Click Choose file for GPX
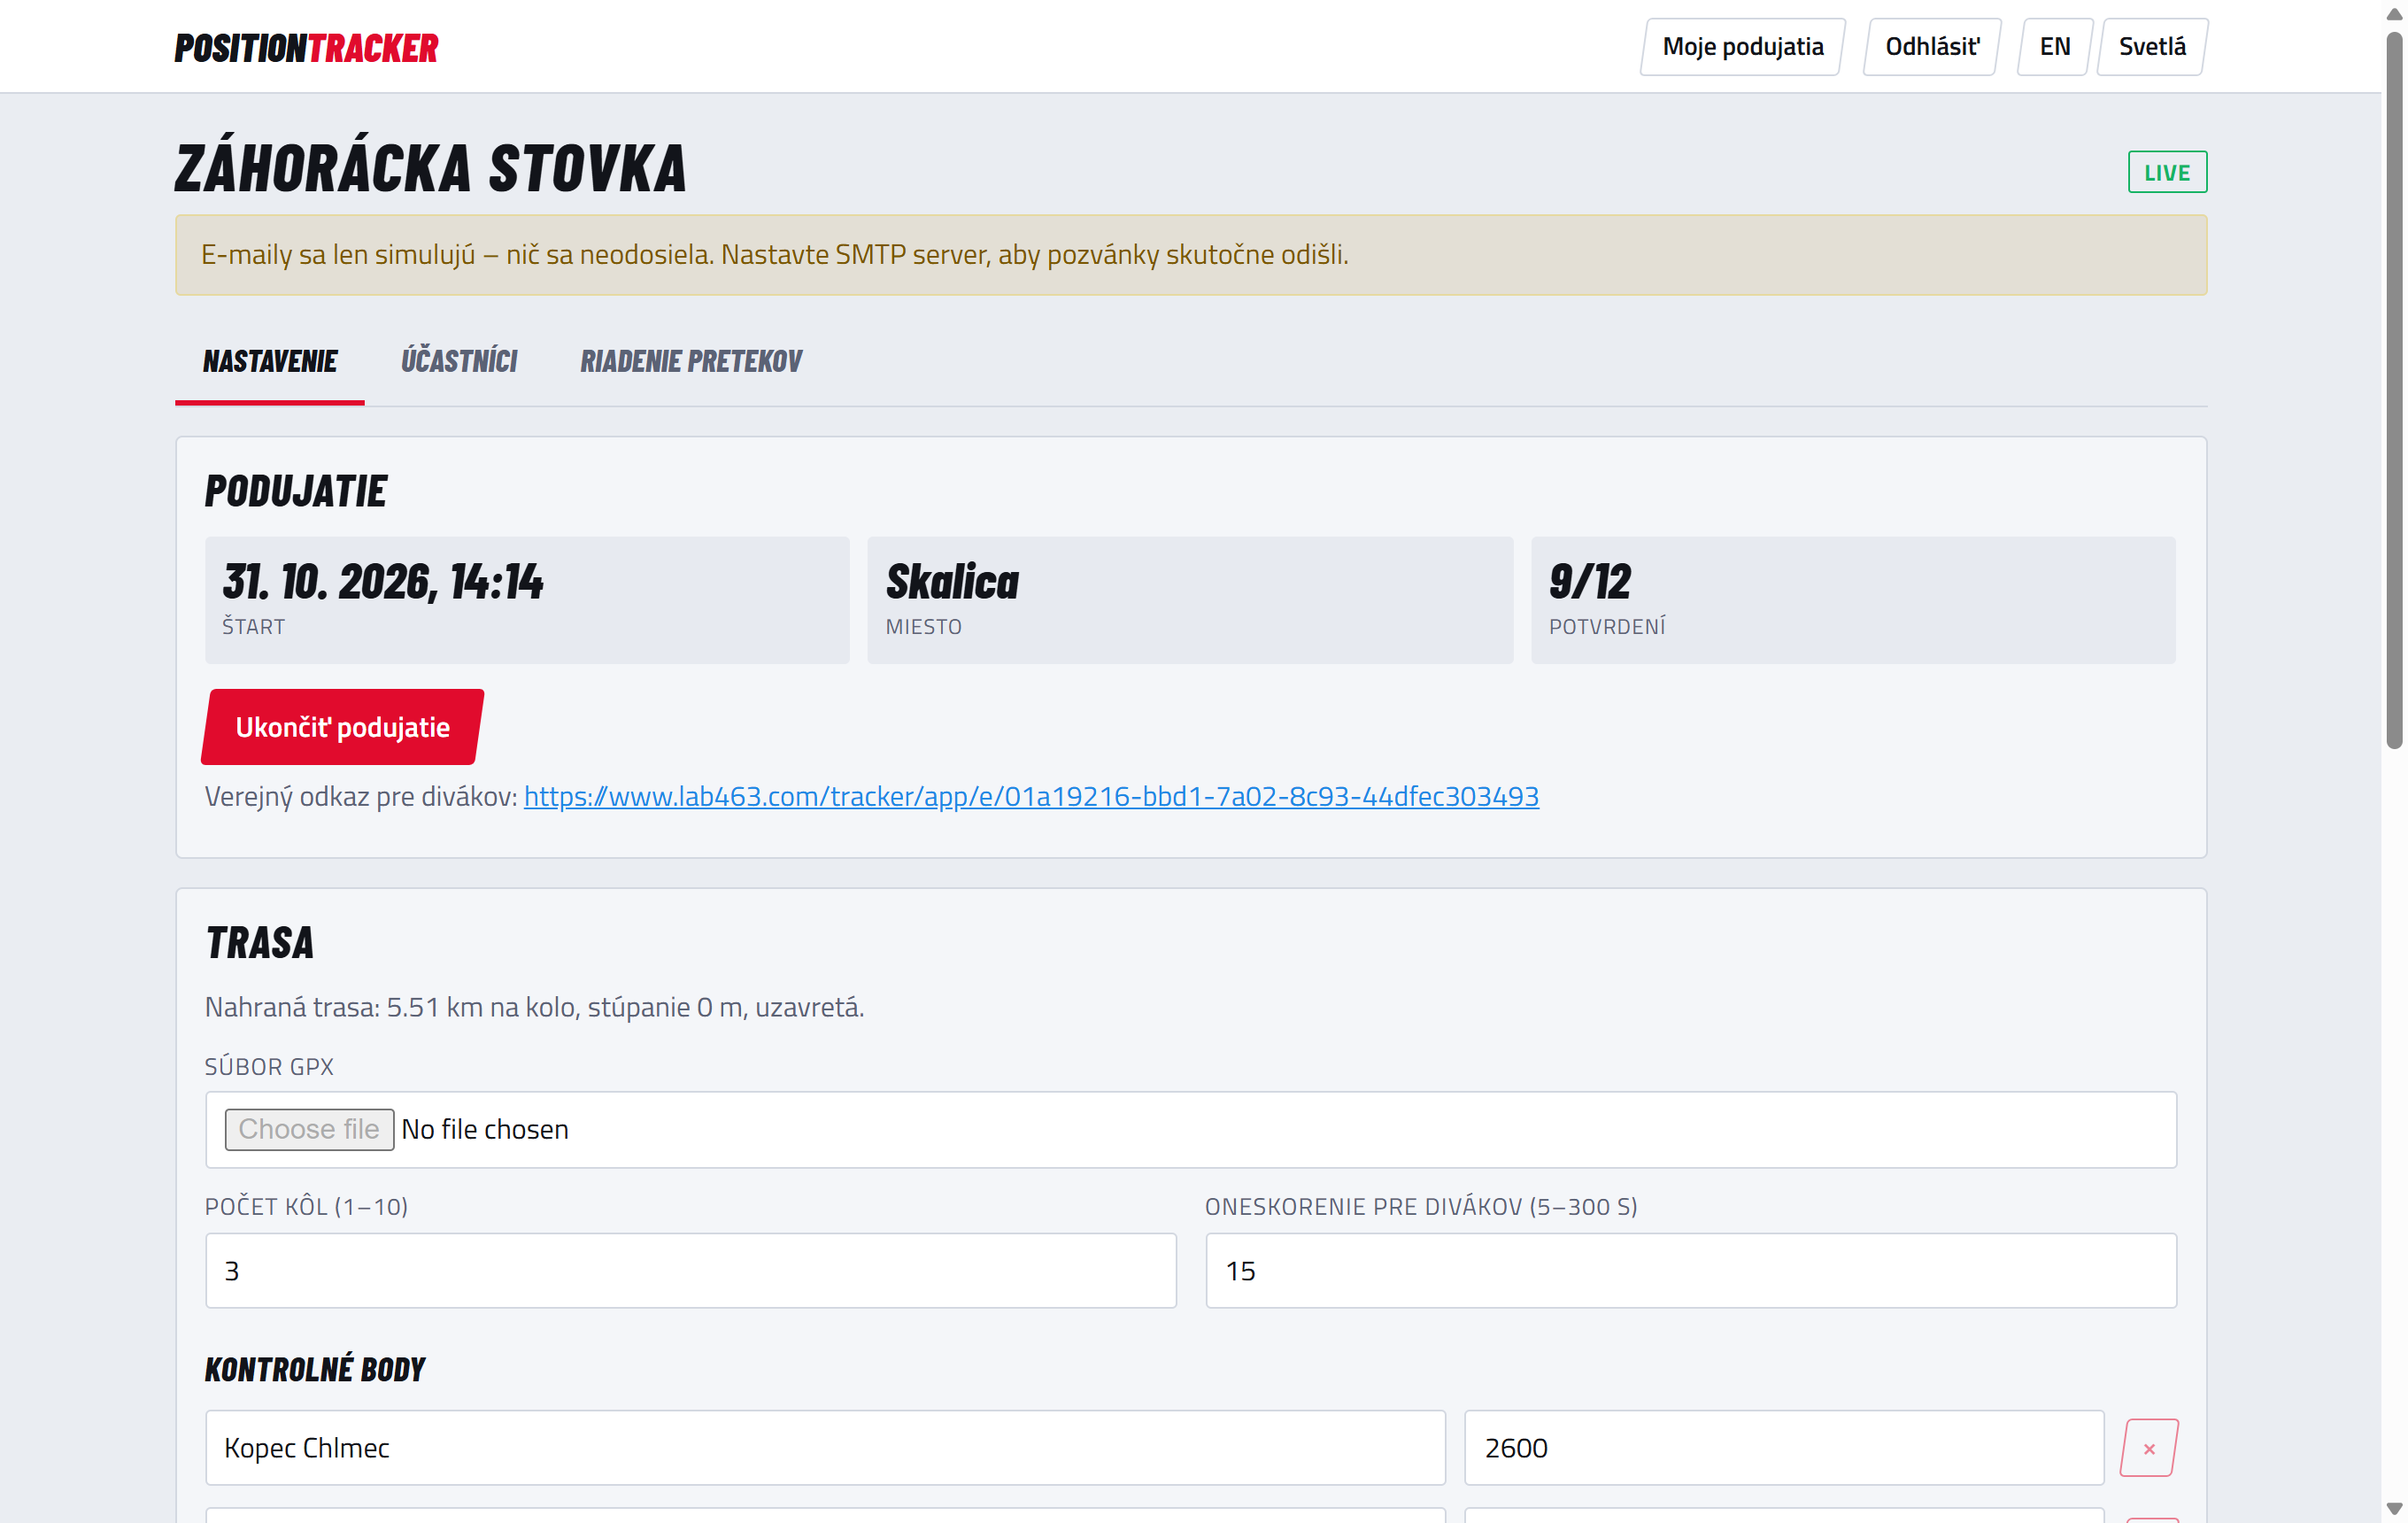Viewport: 2408px width, 1523px height. [309, 1129]
